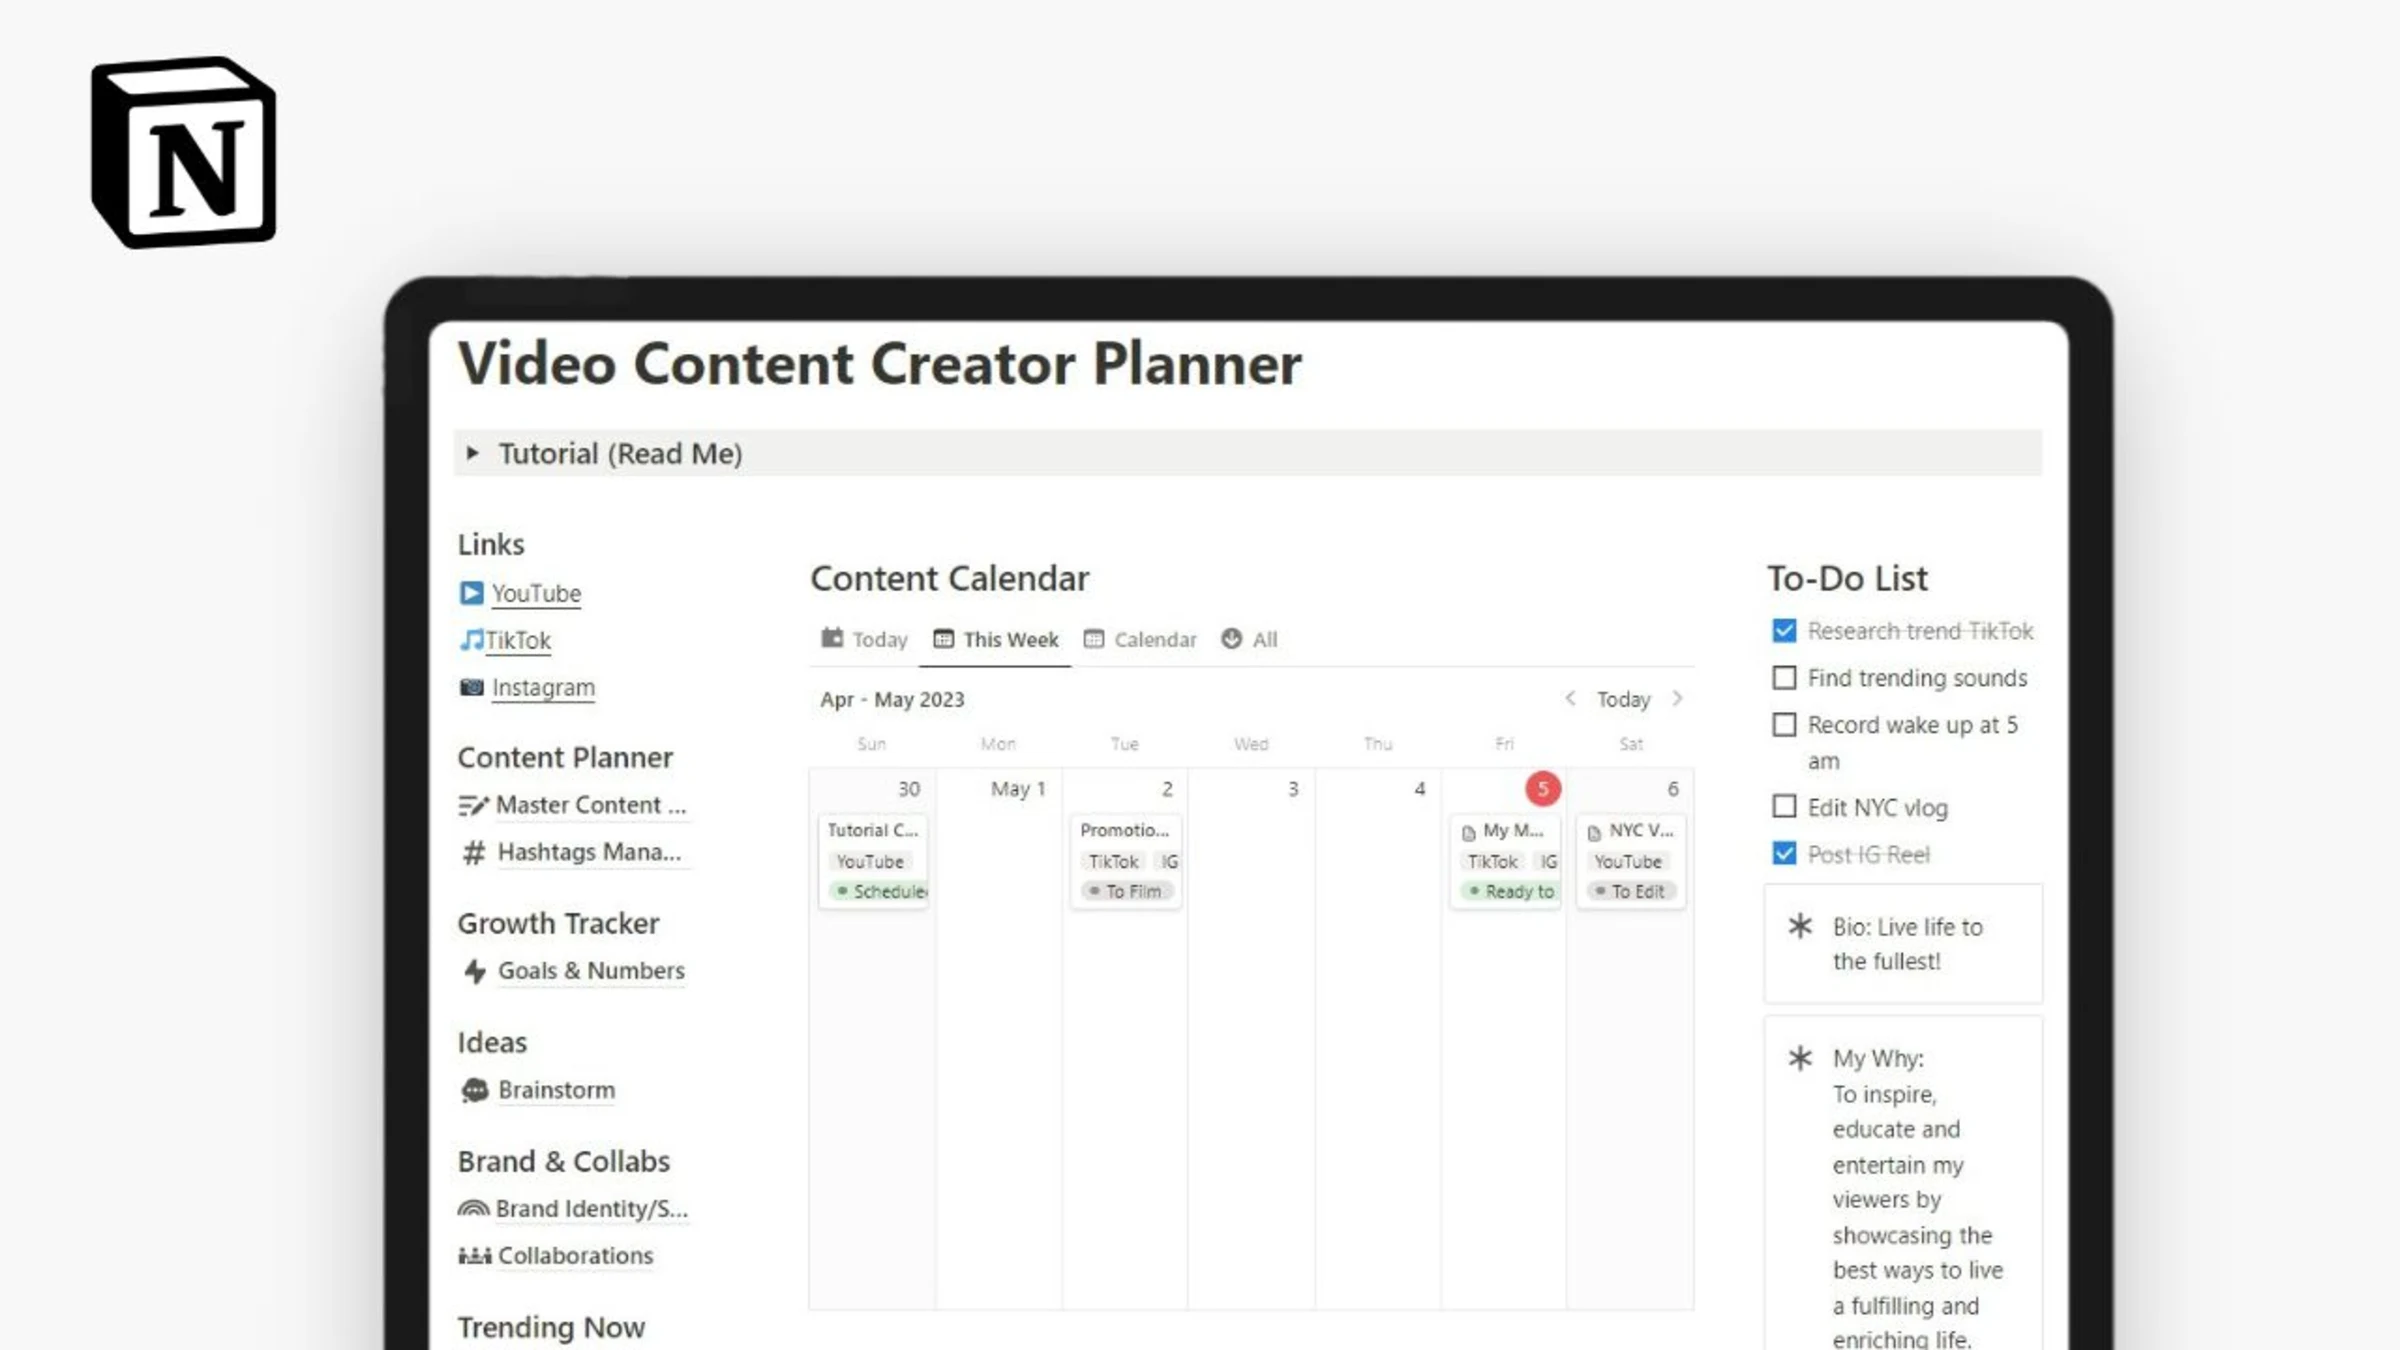Screen dimensions: 2400x1350
Task: Click the Collaborations people icon
Action: (x=474, y=1255)
